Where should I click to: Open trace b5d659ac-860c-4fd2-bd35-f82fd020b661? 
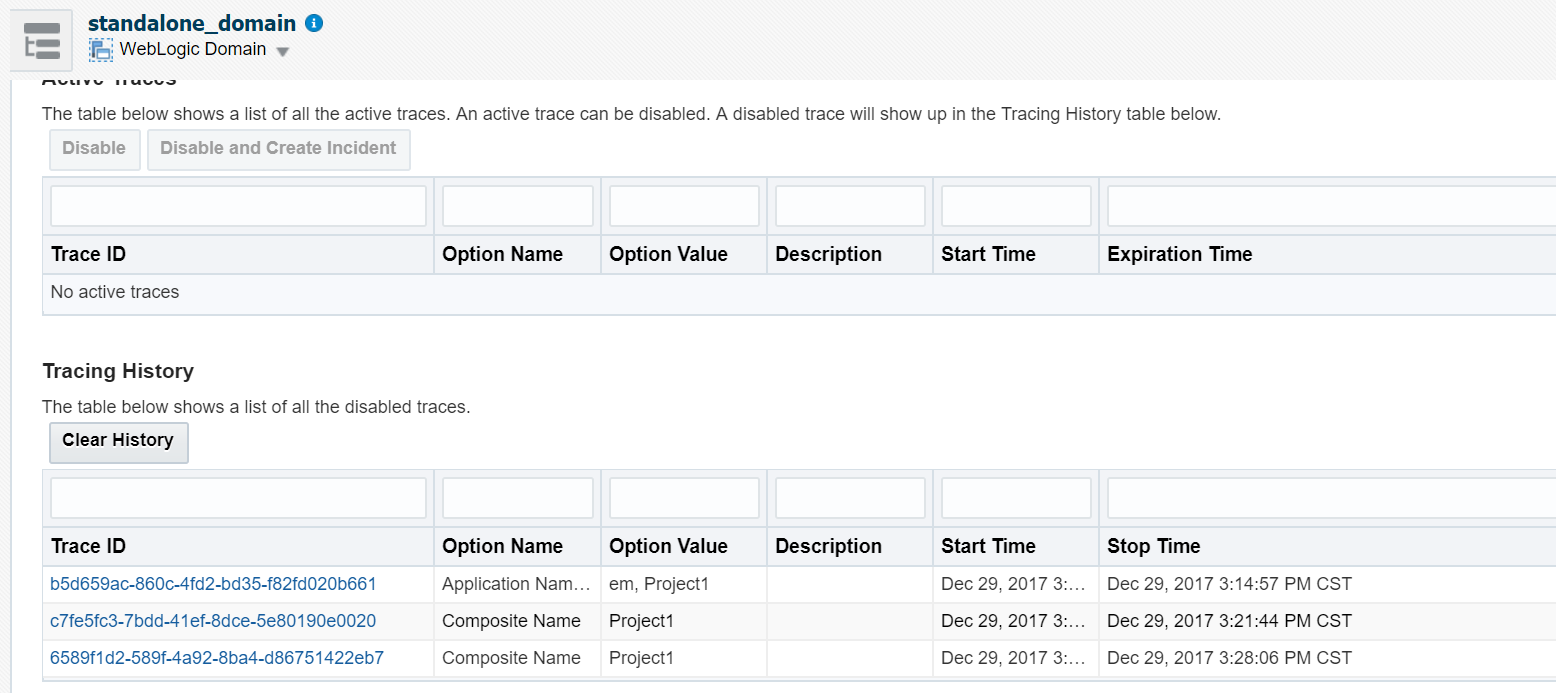[x=213, y=583]
